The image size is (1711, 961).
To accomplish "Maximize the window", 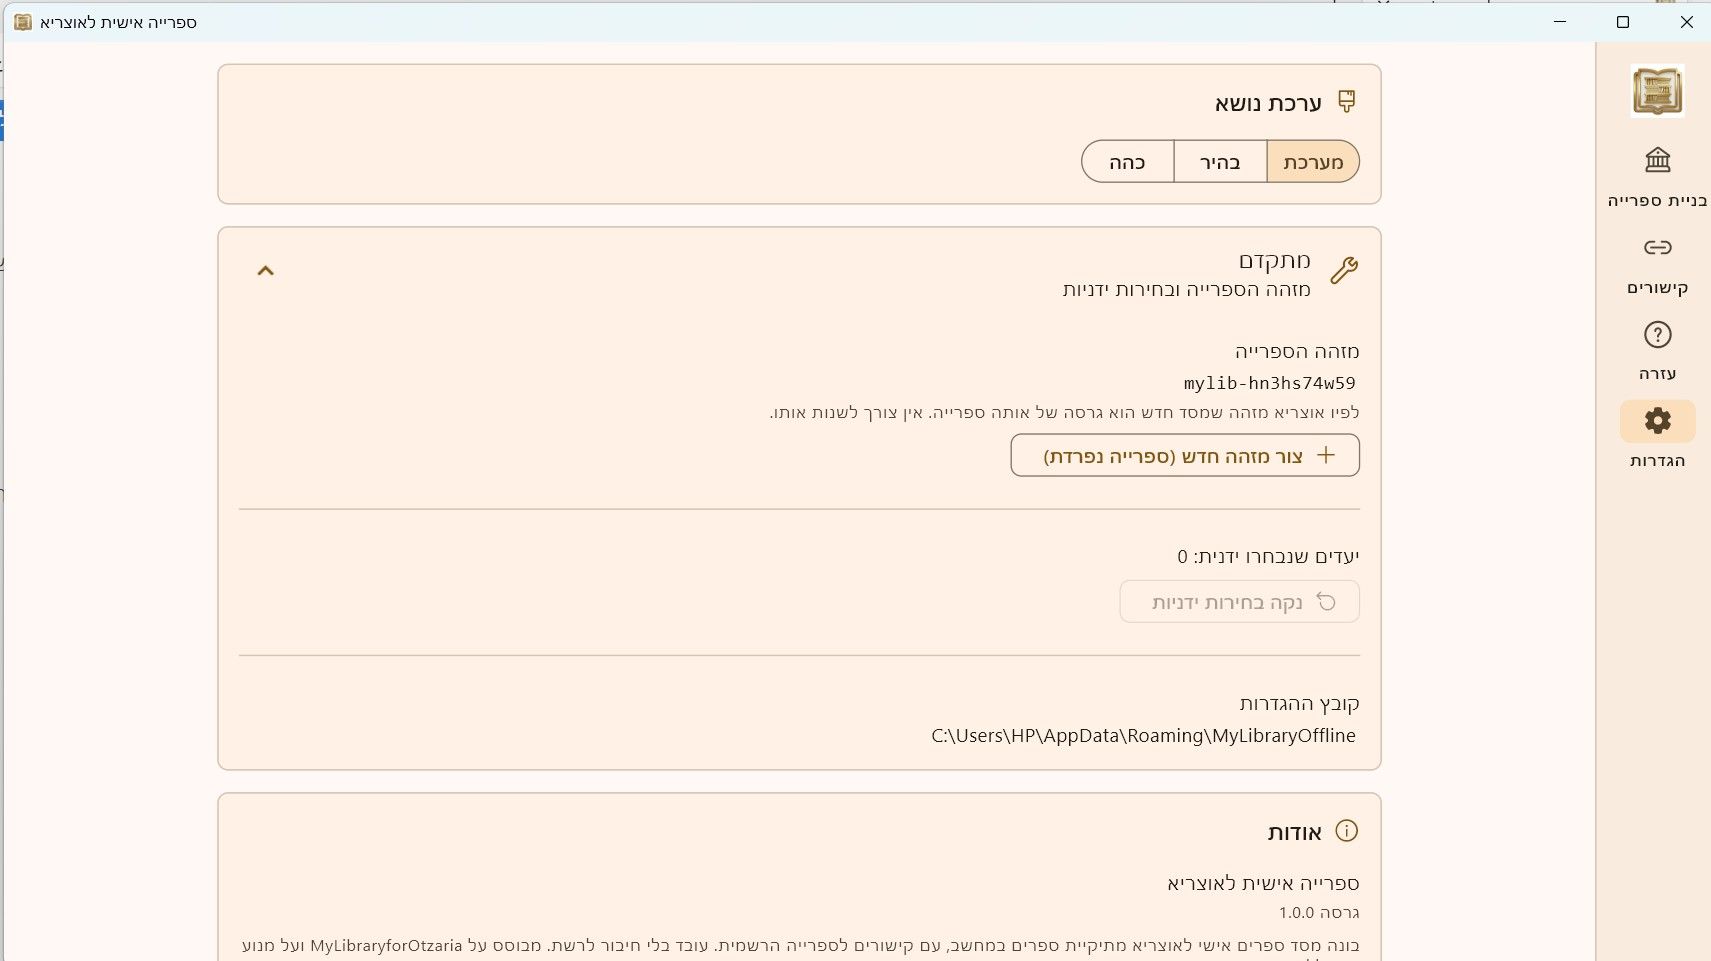I will (x=1623, y=22).
